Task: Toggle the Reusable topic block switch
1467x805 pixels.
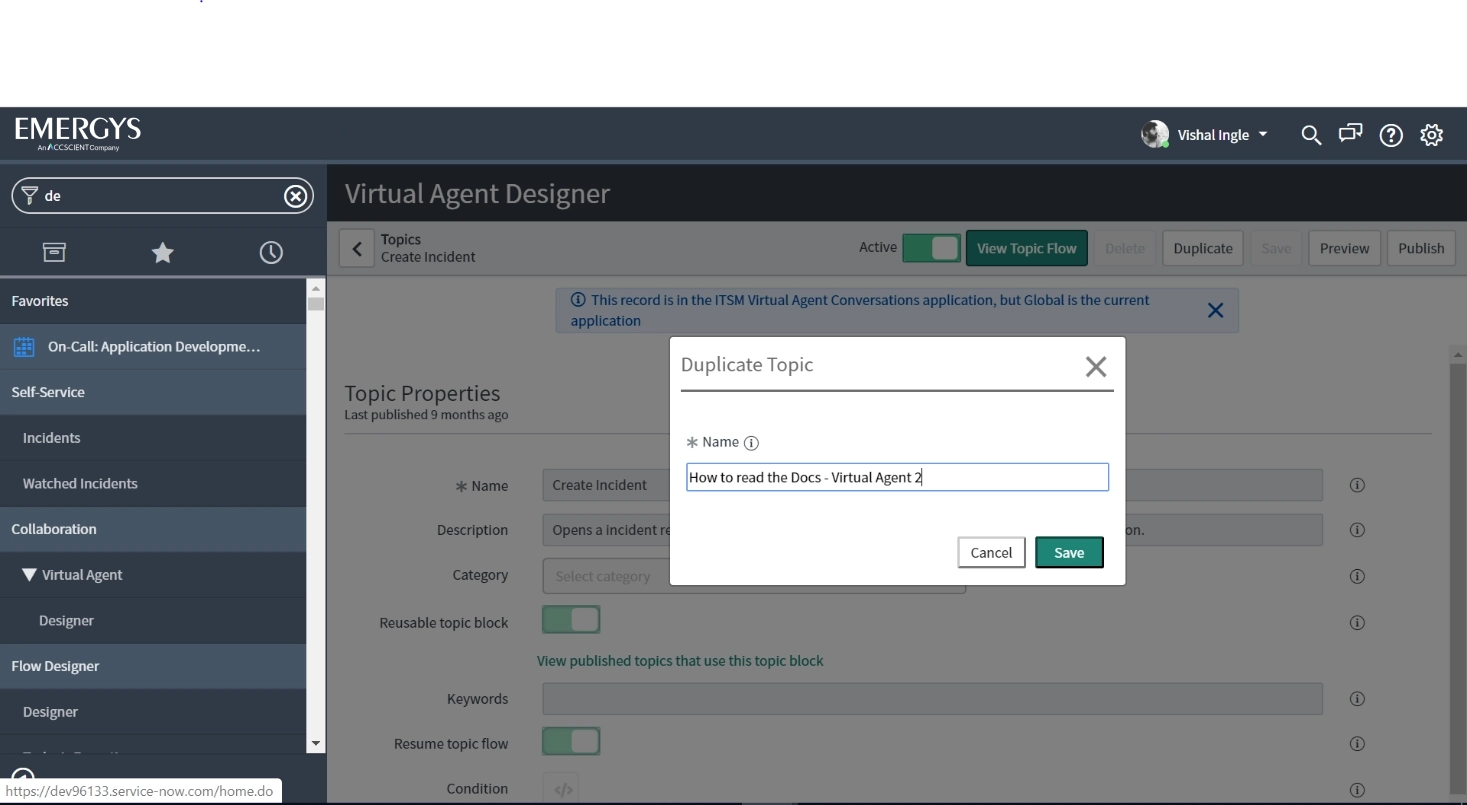Action: point(571,620)
